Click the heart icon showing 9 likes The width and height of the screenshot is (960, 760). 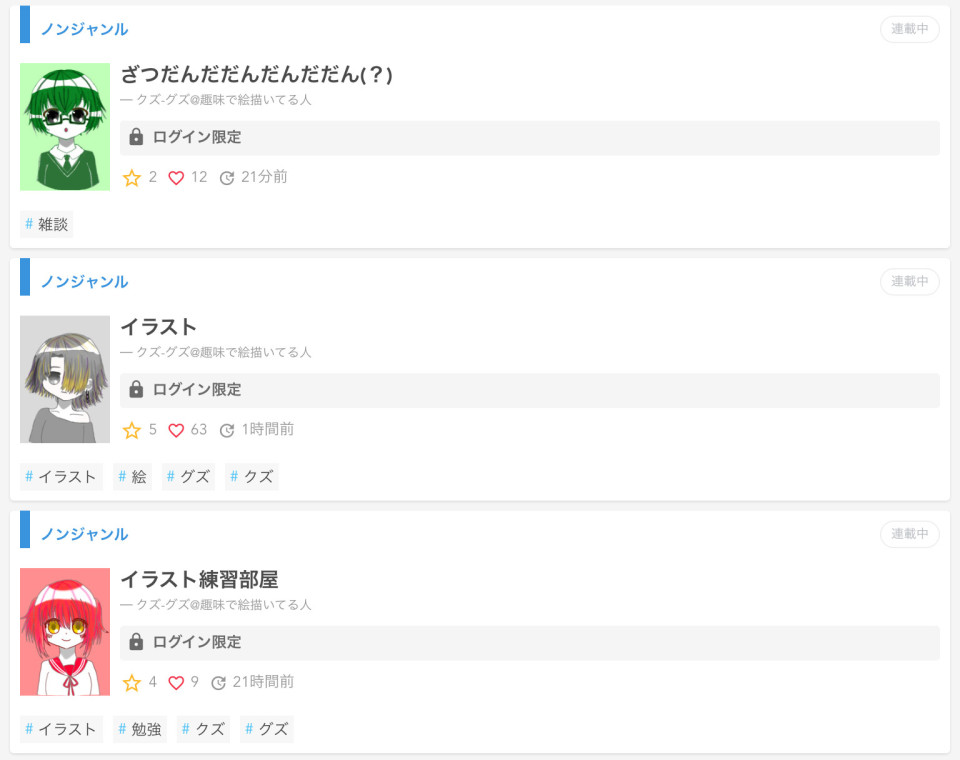pyautogui.click(x=176, y=683)
